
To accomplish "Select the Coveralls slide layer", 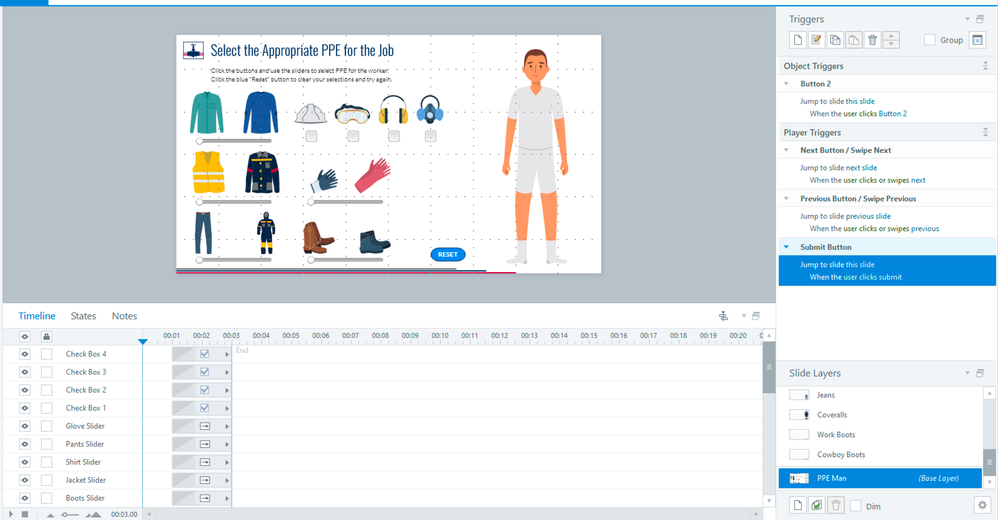I will [883, 415].
